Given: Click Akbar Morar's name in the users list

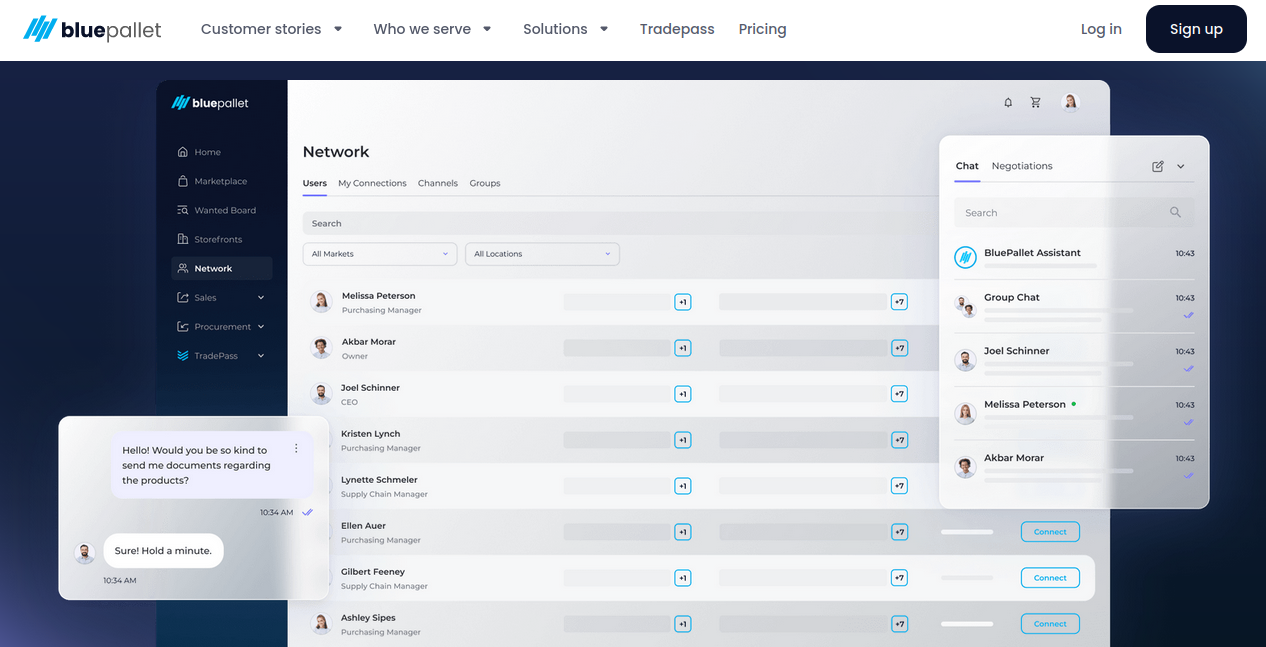Looking at the screenshot, I should point(369,342).
